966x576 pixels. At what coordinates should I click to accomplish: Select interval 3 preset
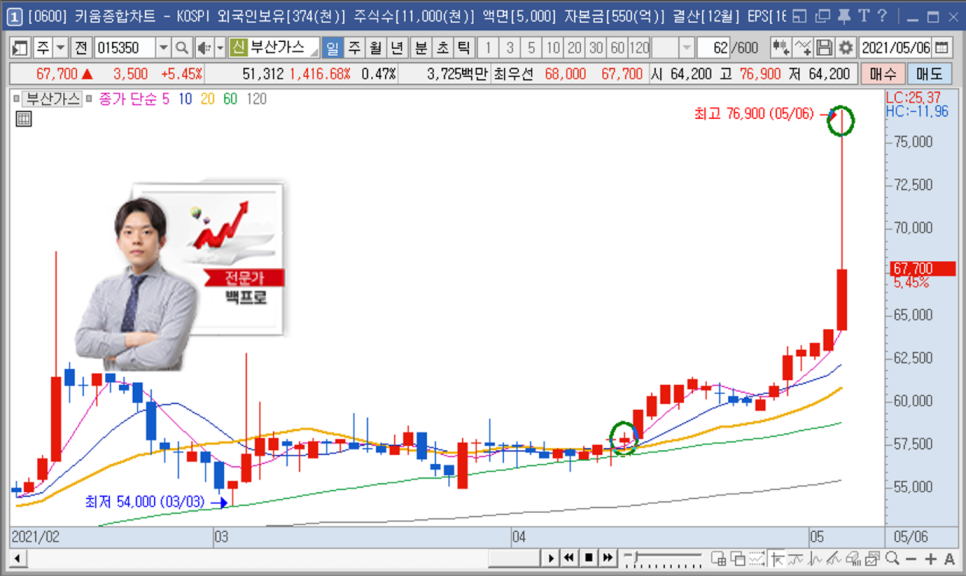(509, 47)
